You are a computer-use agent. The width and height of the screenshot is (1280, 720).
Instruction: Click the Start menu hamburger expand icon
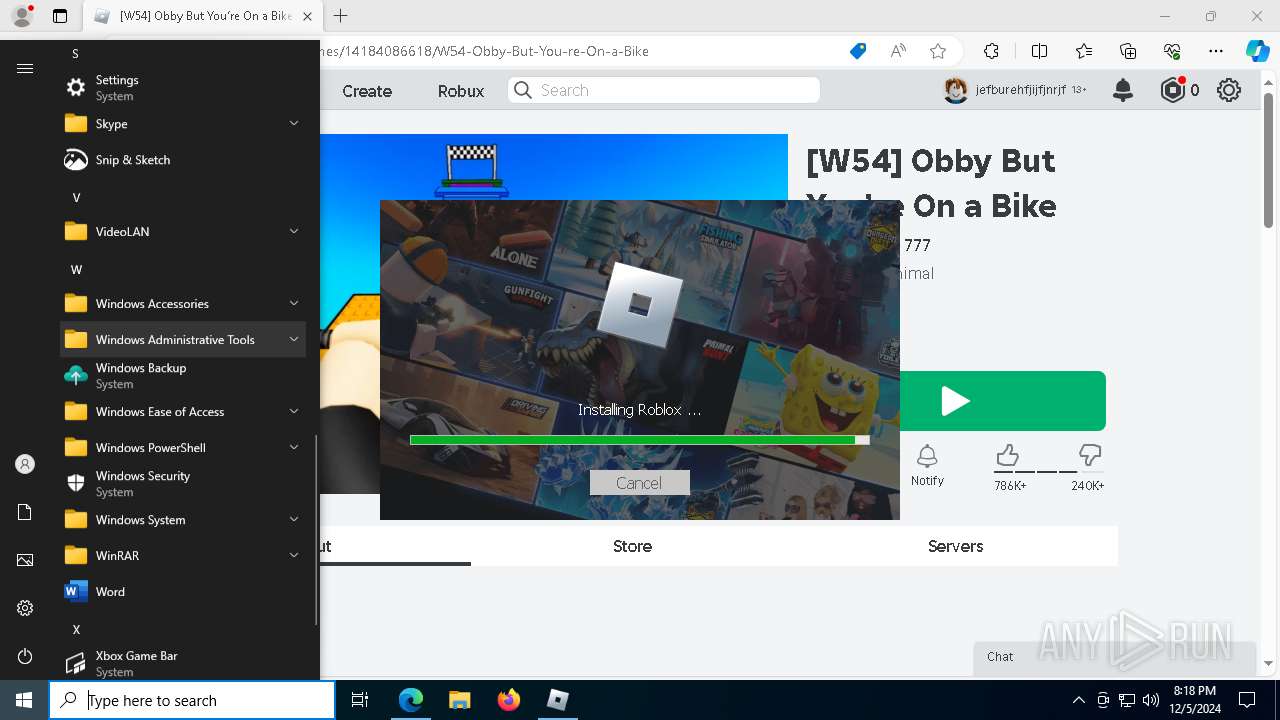pyautogui.click(x=25, y=68)
